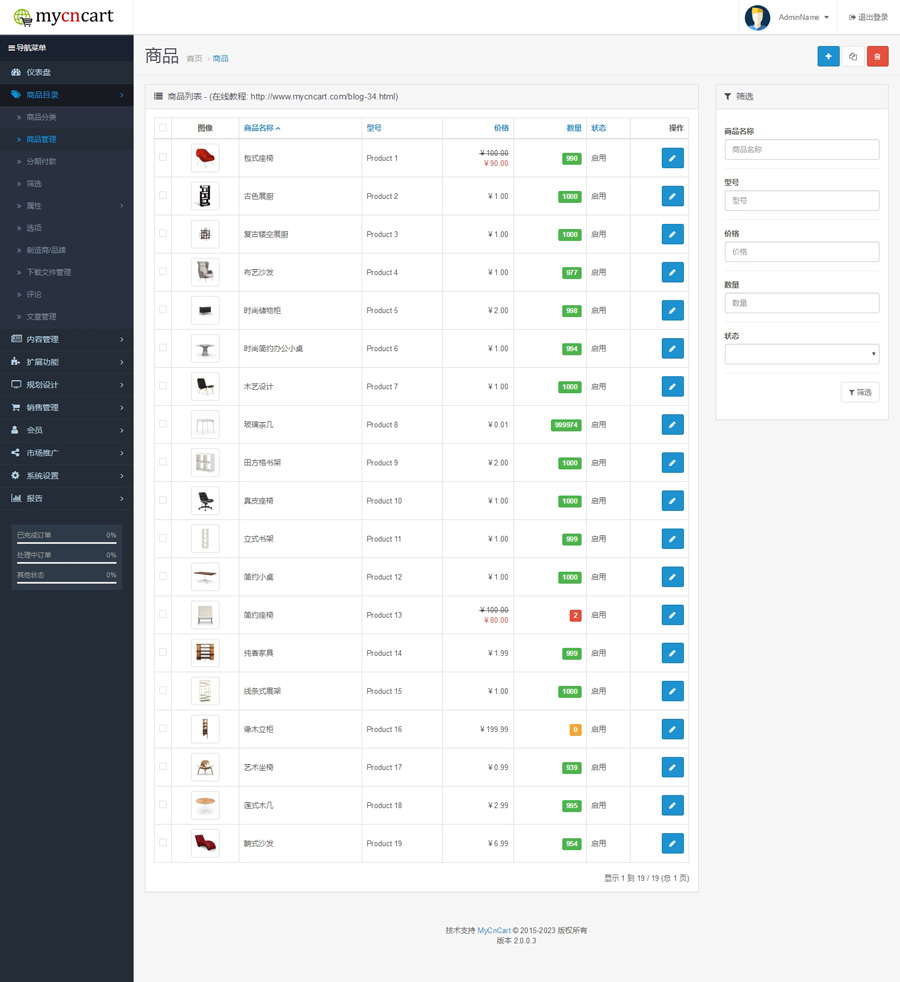The height and width of the screenshot is (982, 900).
Task: Click edit pencil for Product 1
Action: (672, 158)
